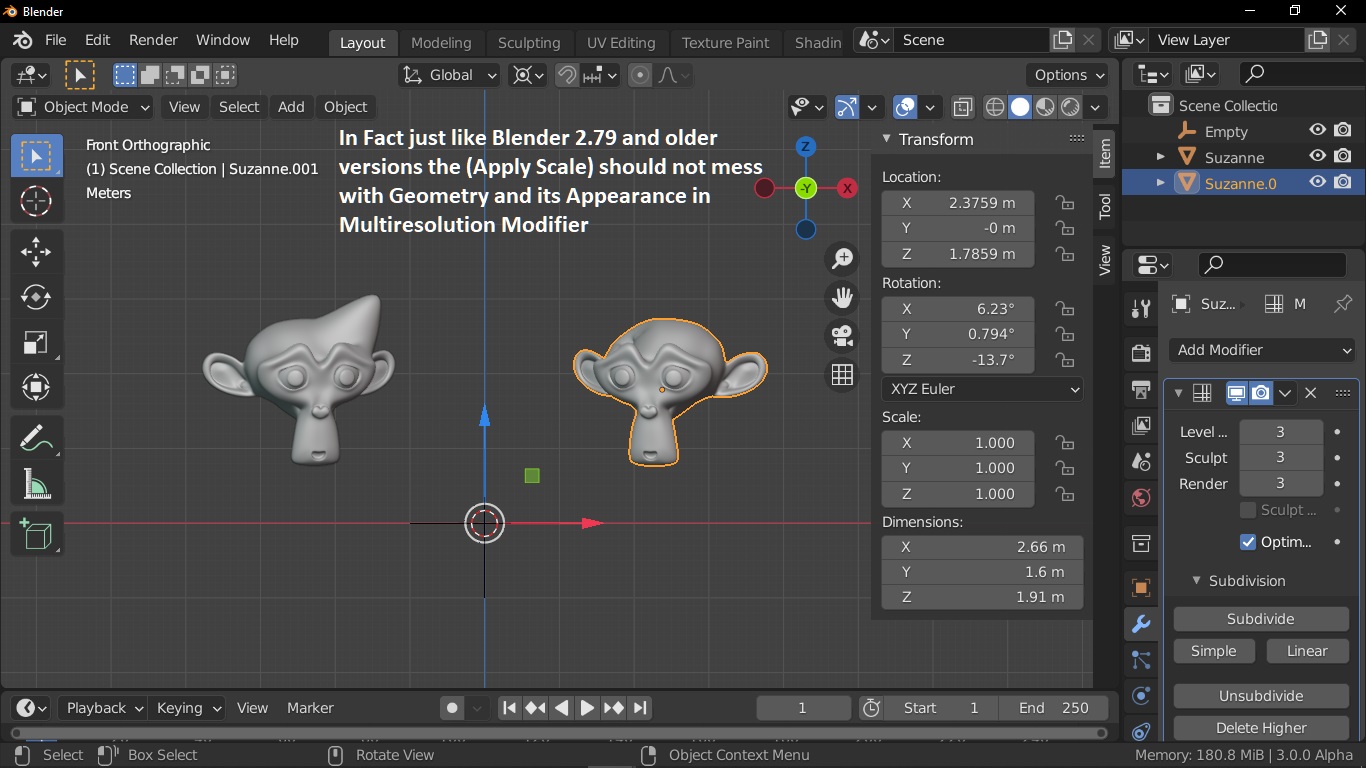The height and width of the screenshot is (768, 1366).
Task: Select the Cursor tool in toolbar
Action: (x=36, y=201)
